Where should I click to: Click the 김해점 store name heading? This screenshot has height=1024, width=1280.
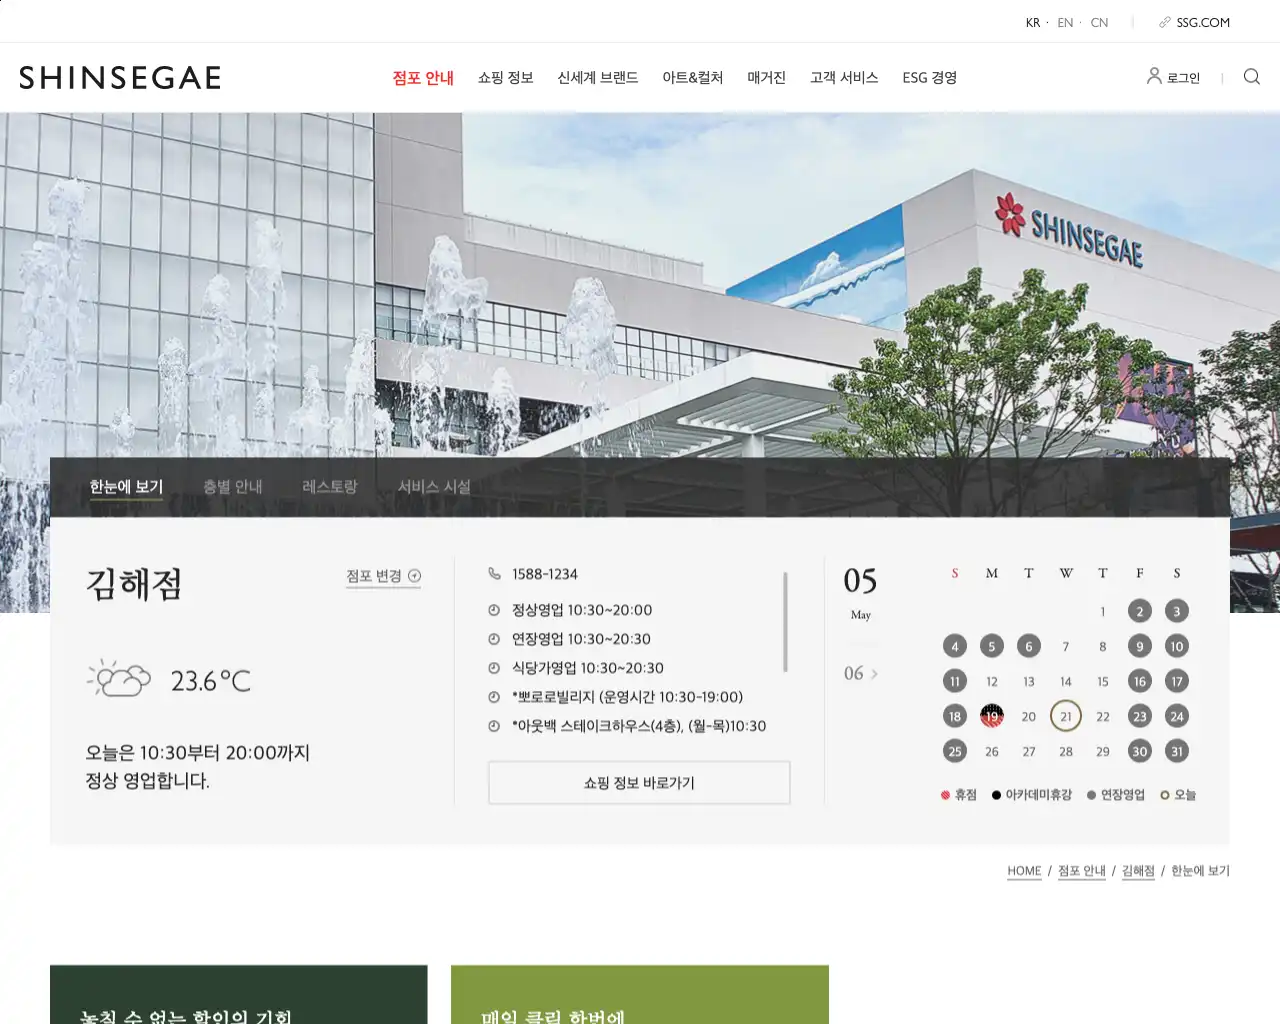(x=135, y=584)
